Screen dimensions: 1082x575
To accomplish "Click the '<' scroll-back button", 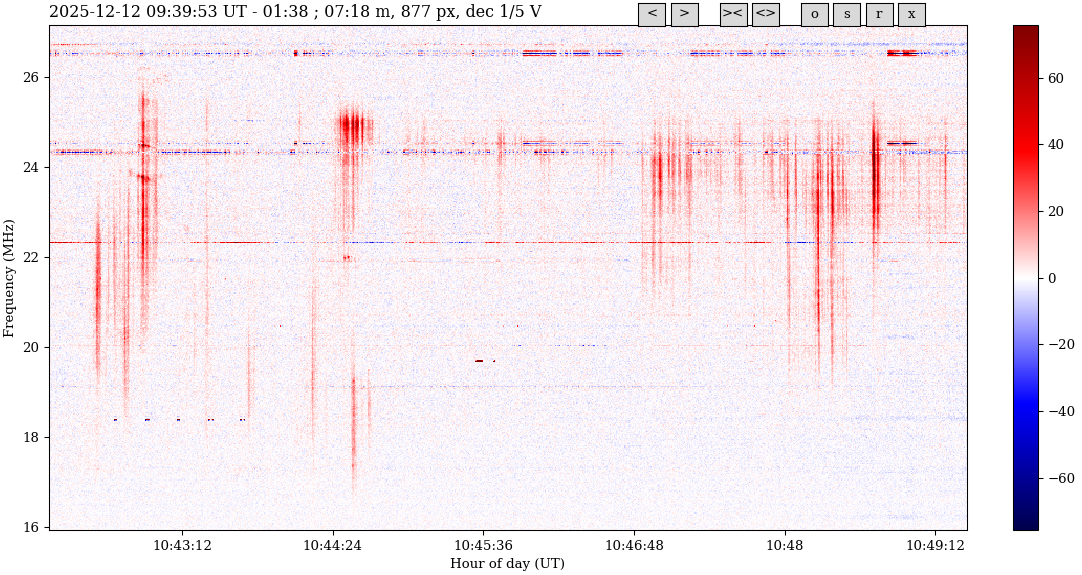I will 651,14.
